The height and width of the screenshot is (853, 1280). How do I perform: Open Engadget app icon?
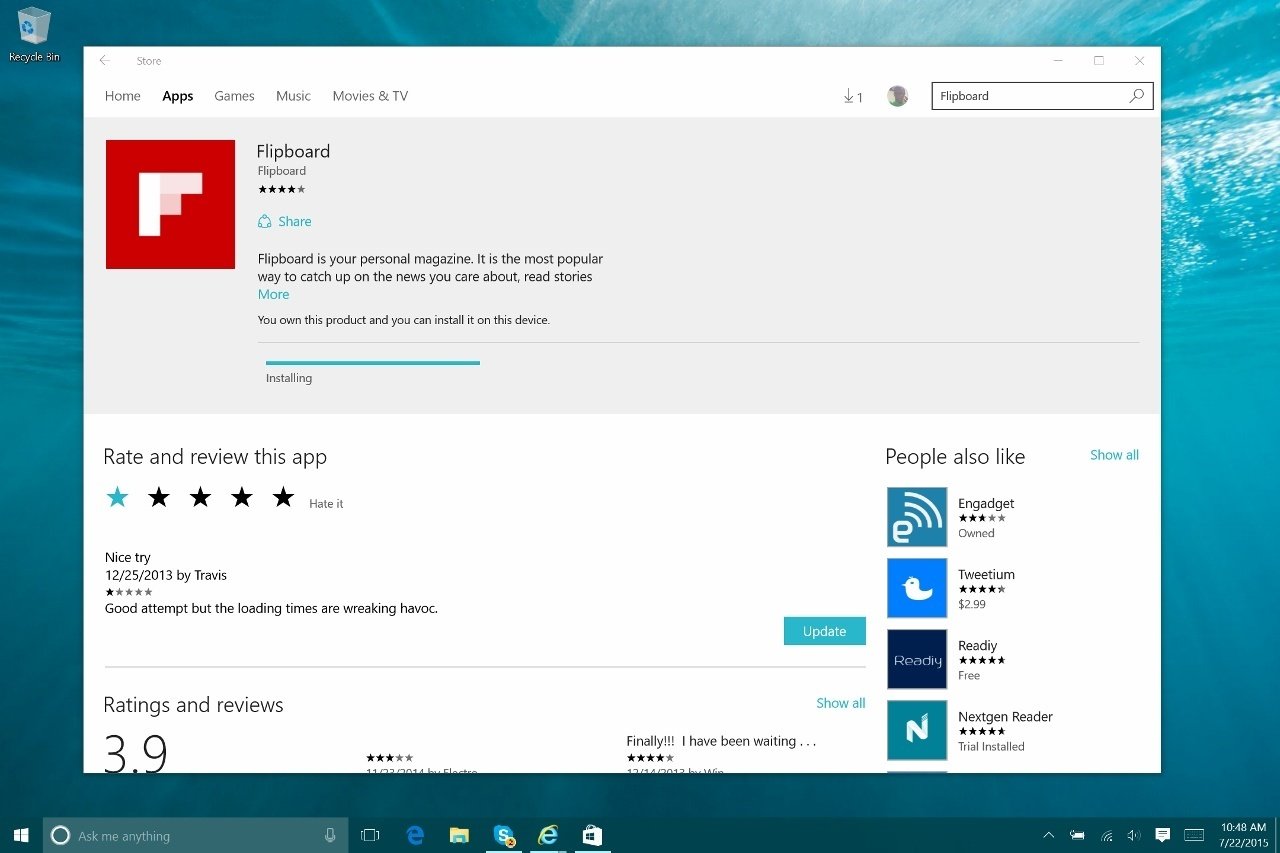[x=917, y=517]
